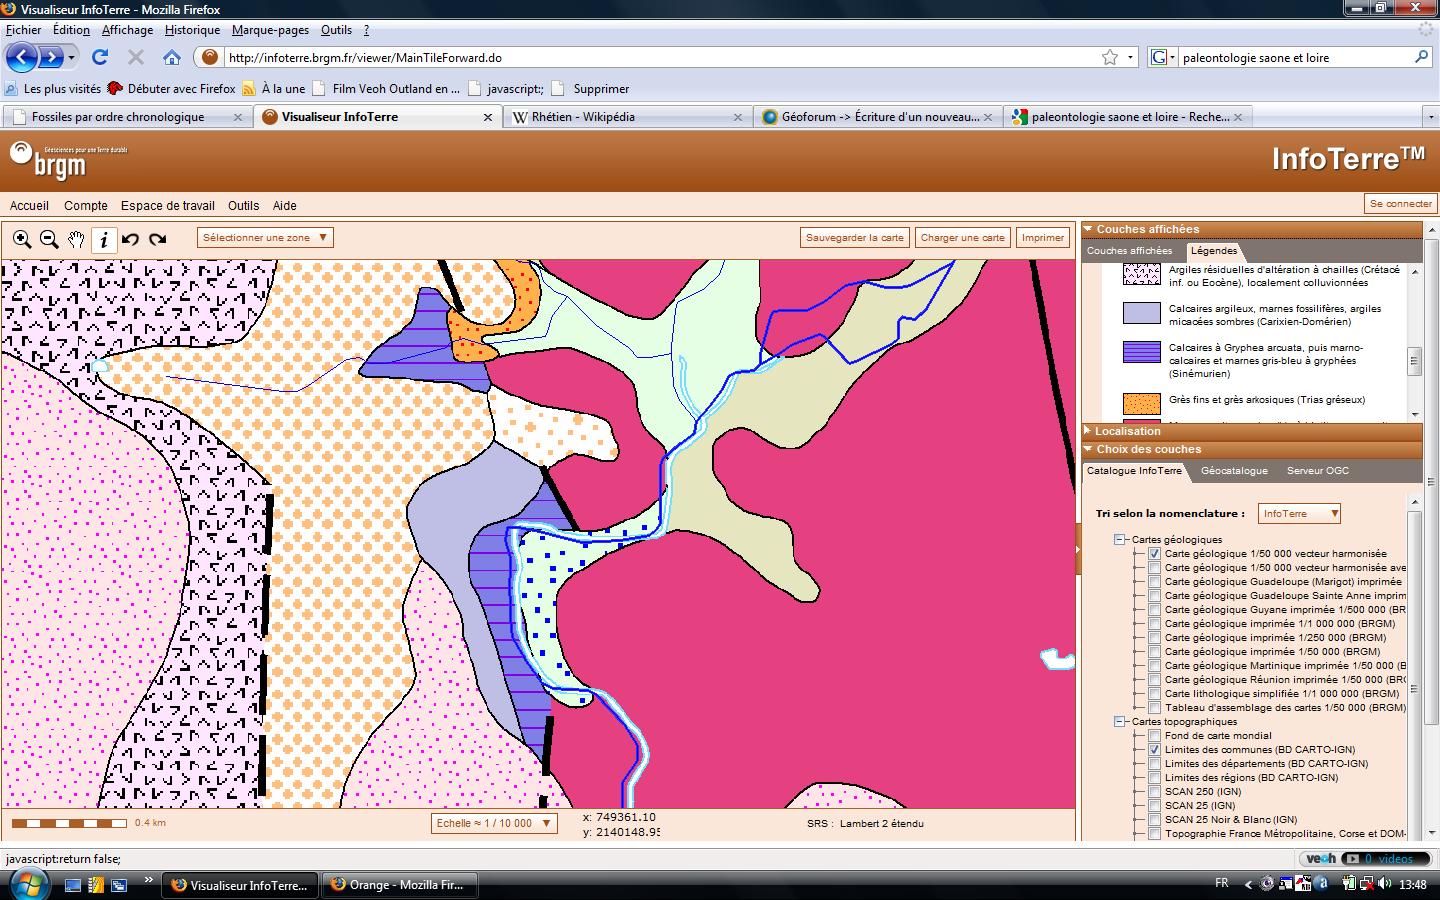Click the Firefox URL address field
The width and height of the screenshot is (1440, 900).
coord(660,58)
